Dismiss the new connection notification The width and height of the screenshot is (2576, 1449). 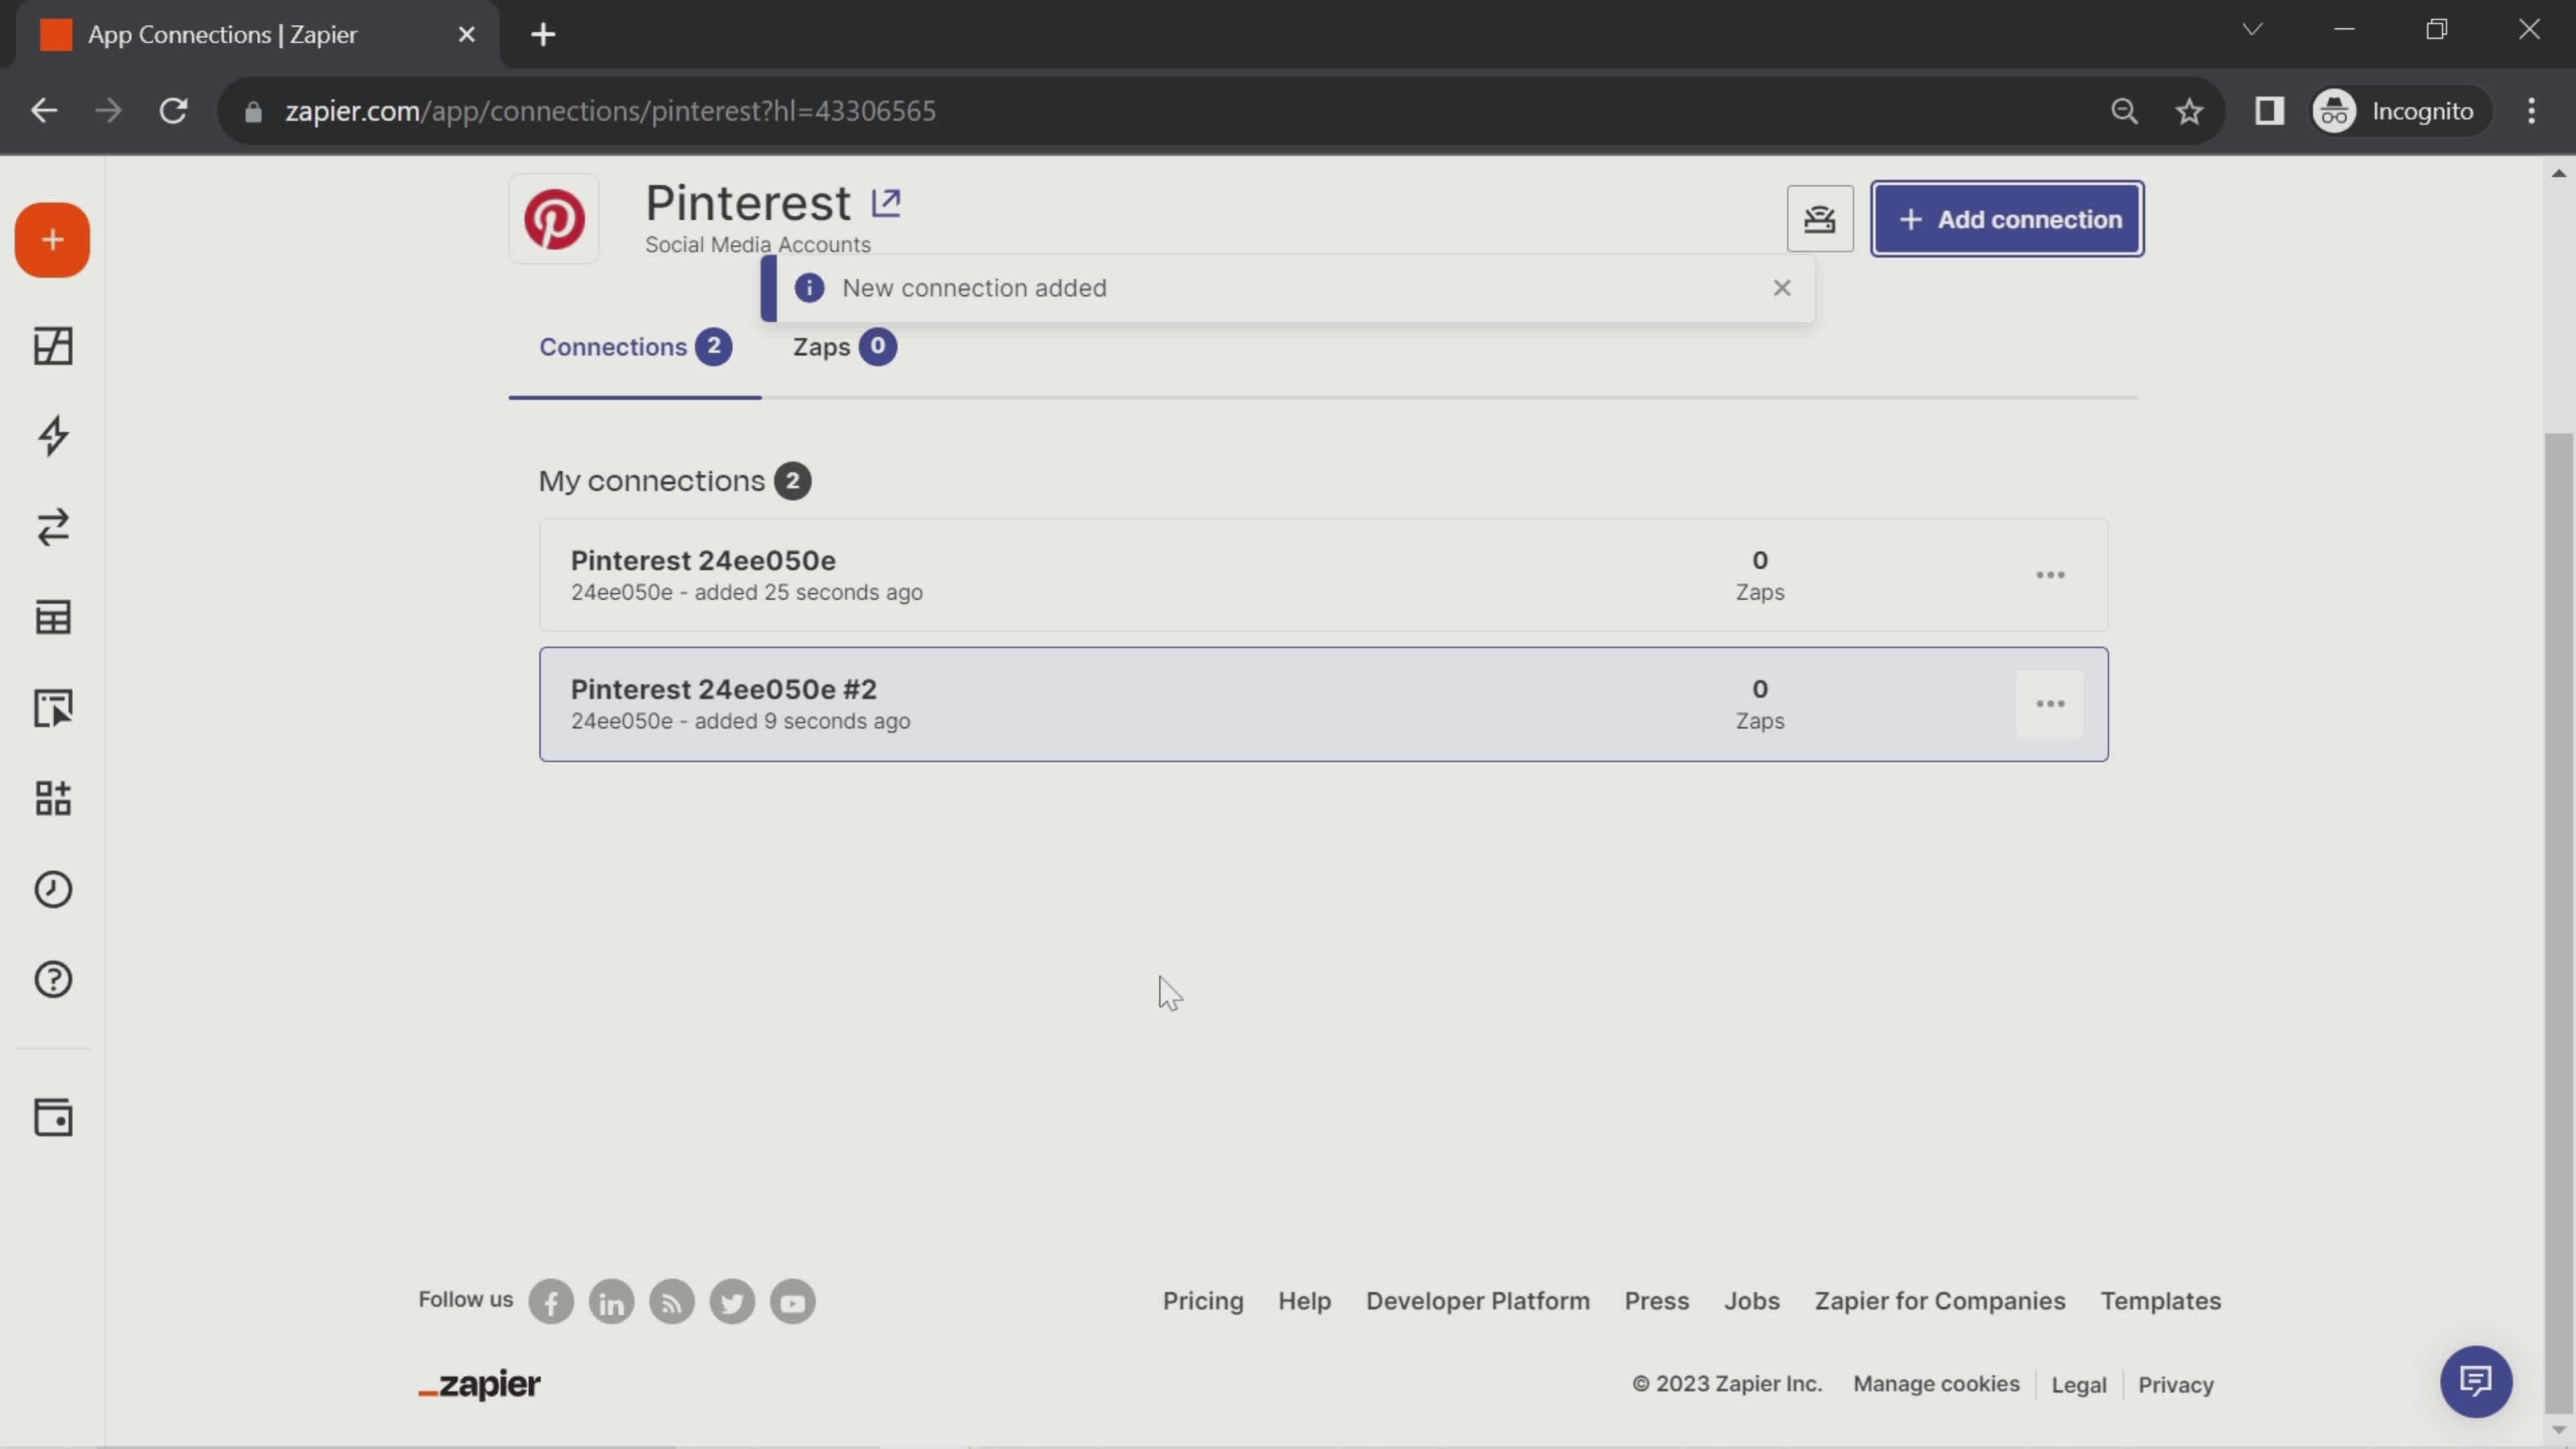click(1782, 286)
